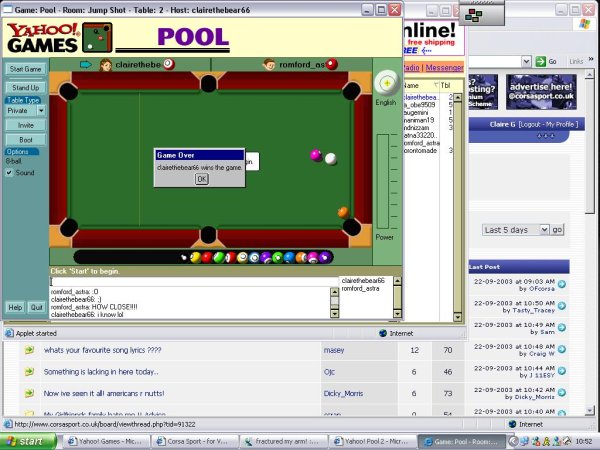This screenshot has width=600, height=450.
Task: Click the orange ball near corner pocket
Action: 343,212
